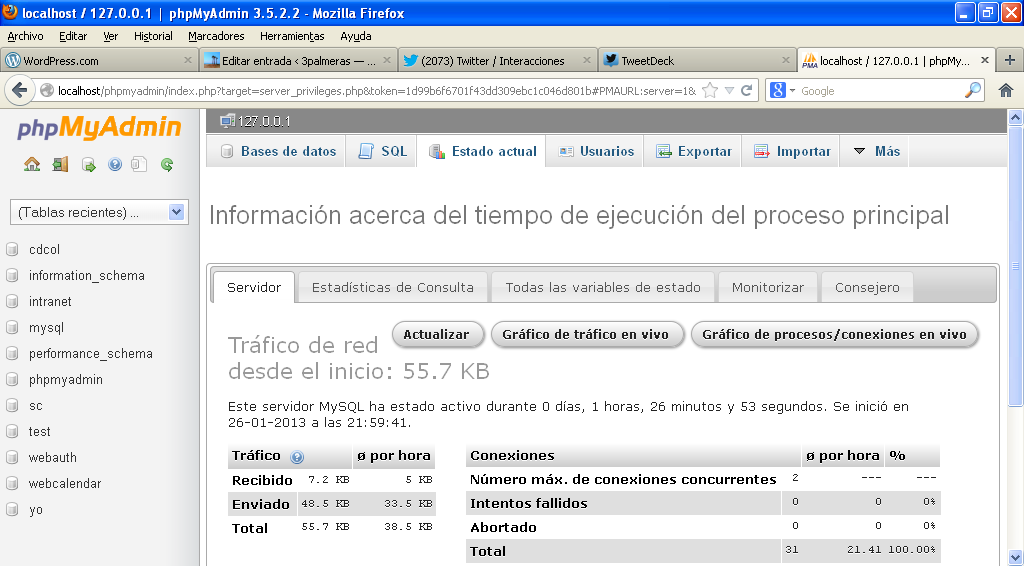Select the information_schema database
The width and height of the screenshot is (1024, 566).
coord(86,276)
